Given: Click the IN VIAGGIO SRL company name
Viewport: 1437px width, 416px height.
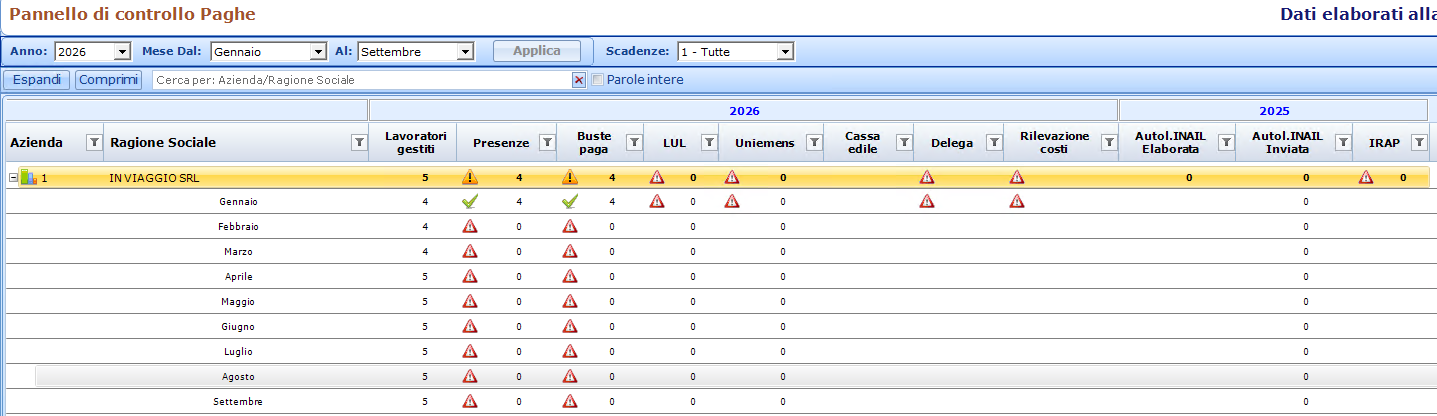Looking at the screenshot, I should (154, 178).
